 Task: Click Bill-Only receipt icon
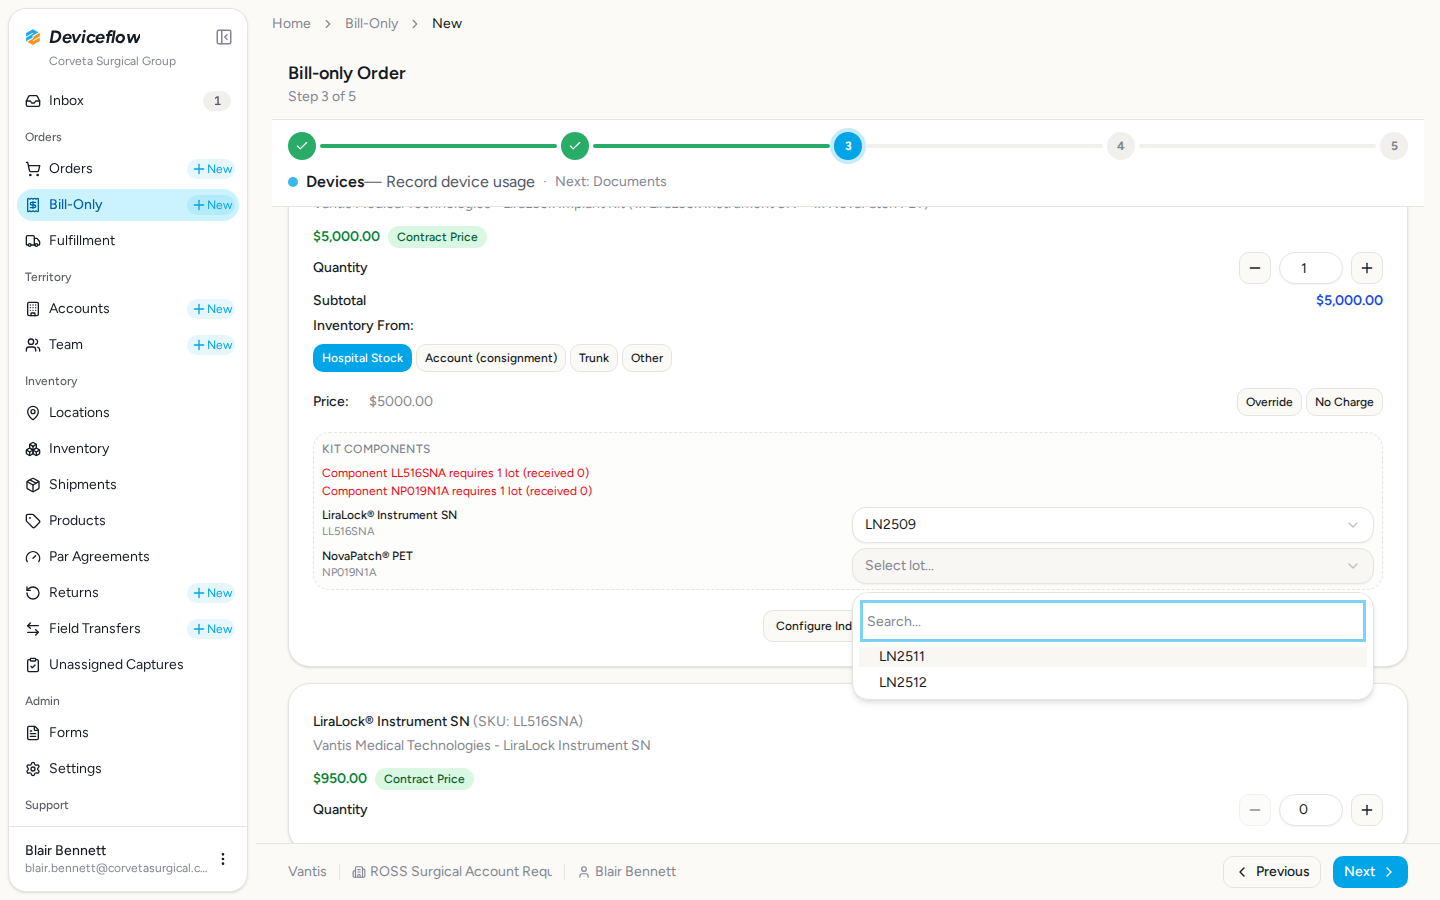(33, 205)
